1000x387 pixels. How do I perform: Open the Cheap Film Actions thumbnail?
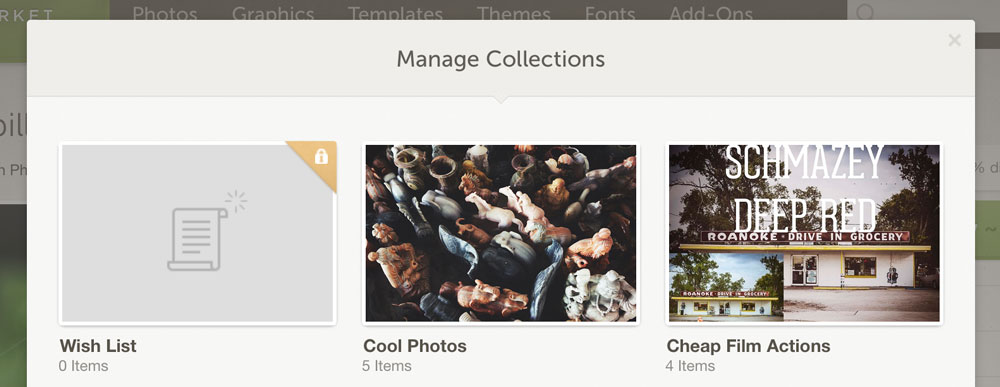click(804, 233)
